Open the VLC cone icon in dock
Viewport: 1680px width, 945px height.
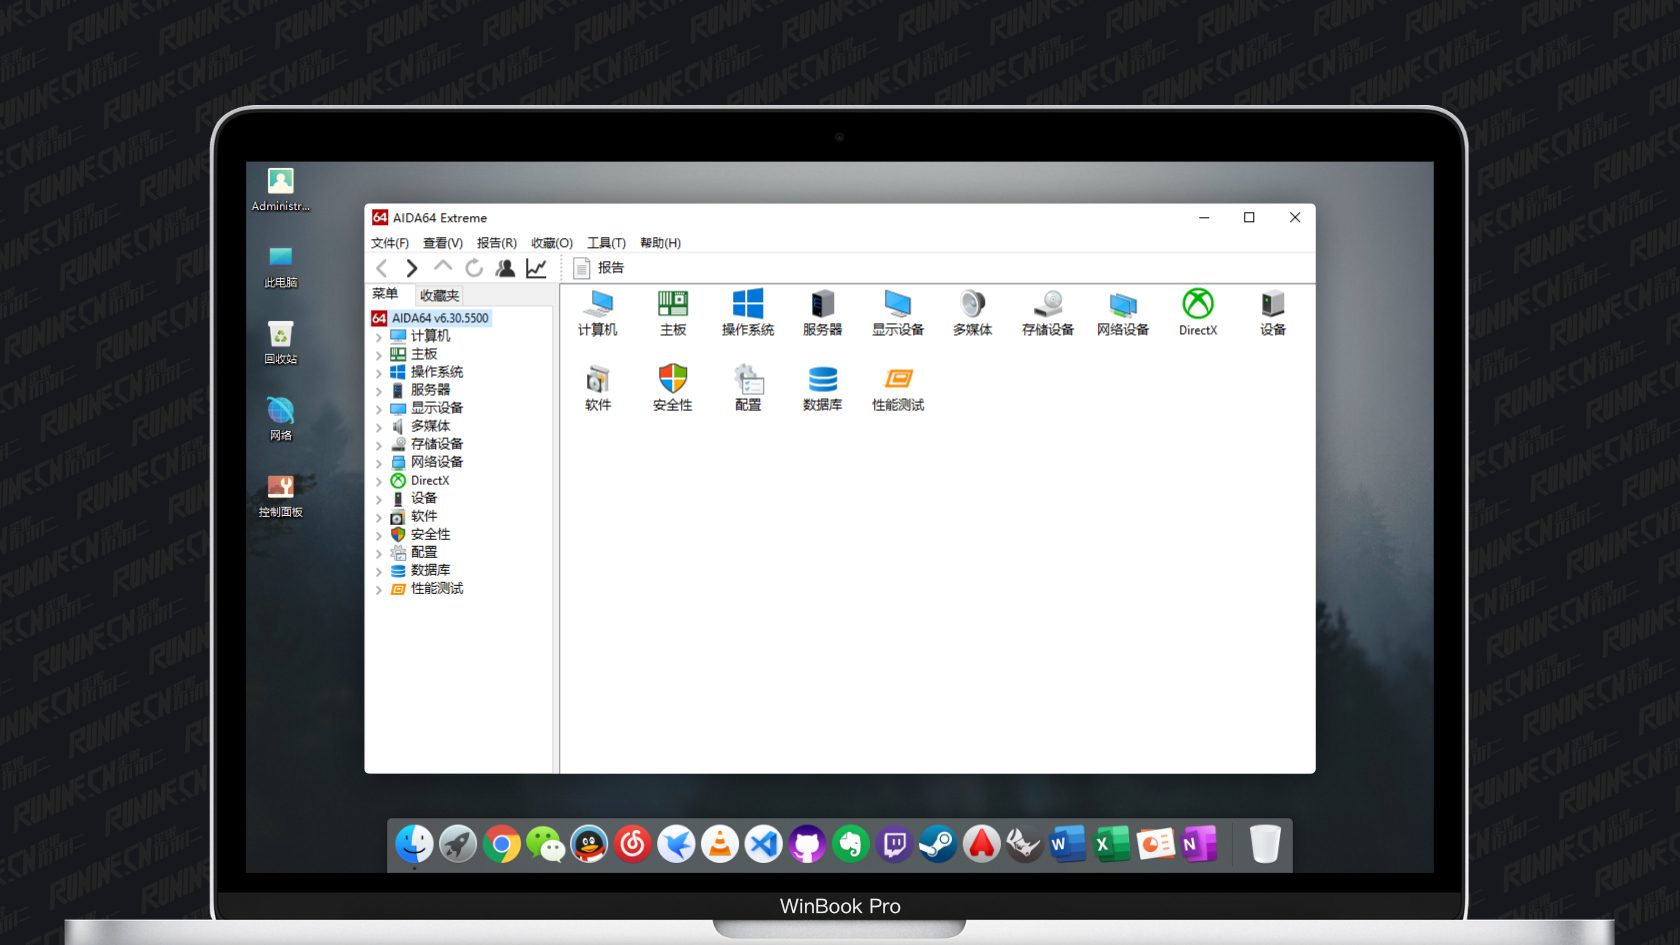click(720, 845)
